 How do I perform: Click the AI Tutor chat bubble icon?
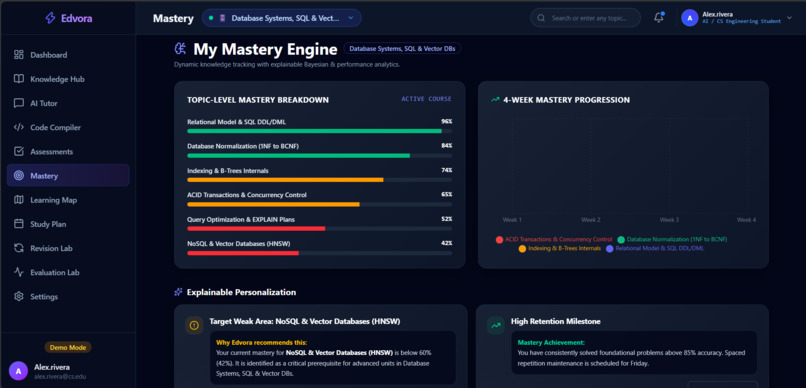coord(19,103)
